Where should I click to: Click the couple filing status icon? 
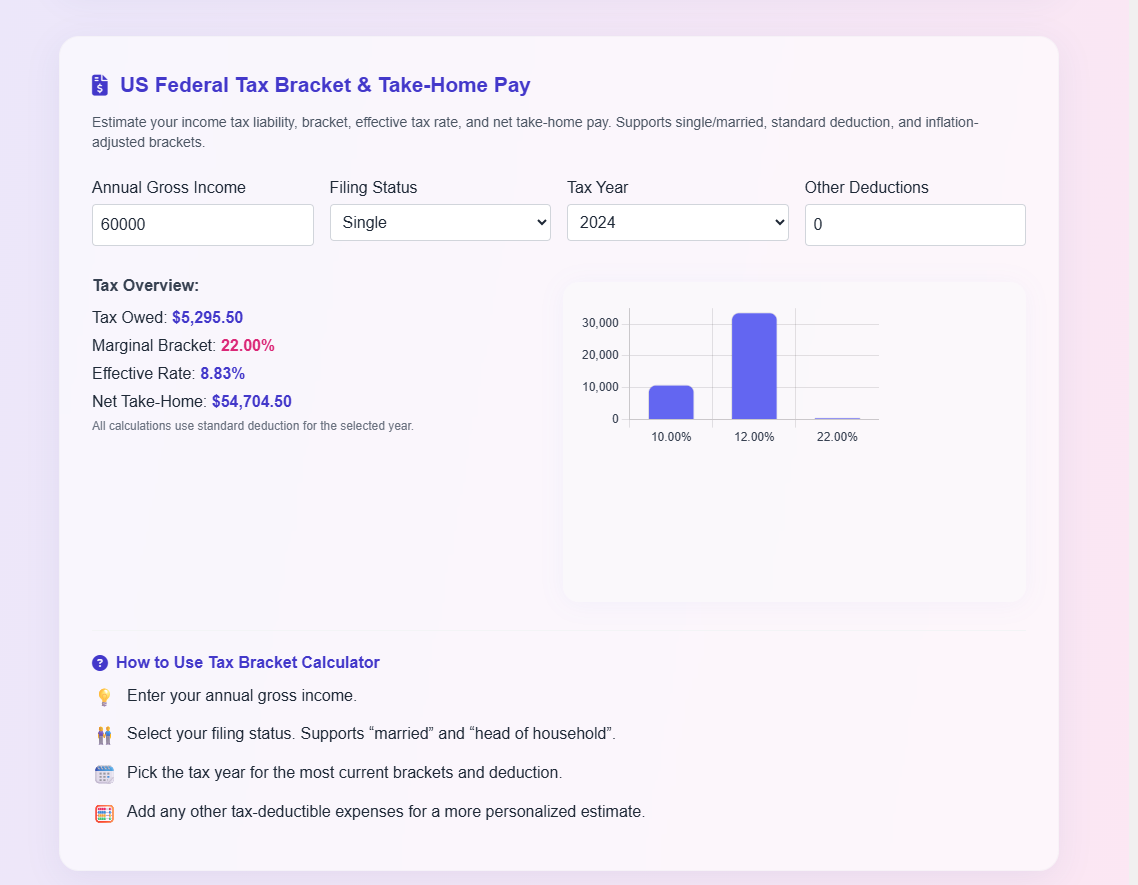point(104,735)
